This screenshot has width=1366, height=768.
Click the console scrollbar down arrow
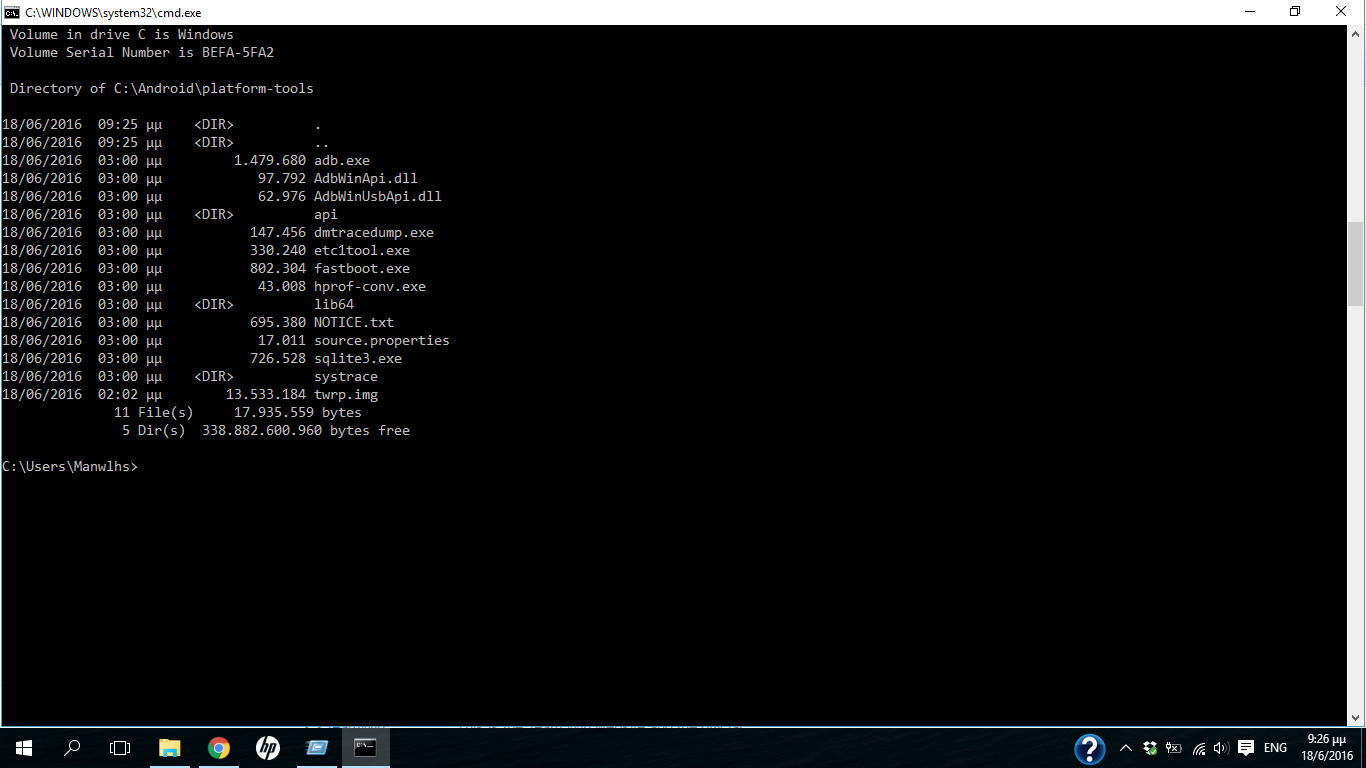click(1356, 716)
